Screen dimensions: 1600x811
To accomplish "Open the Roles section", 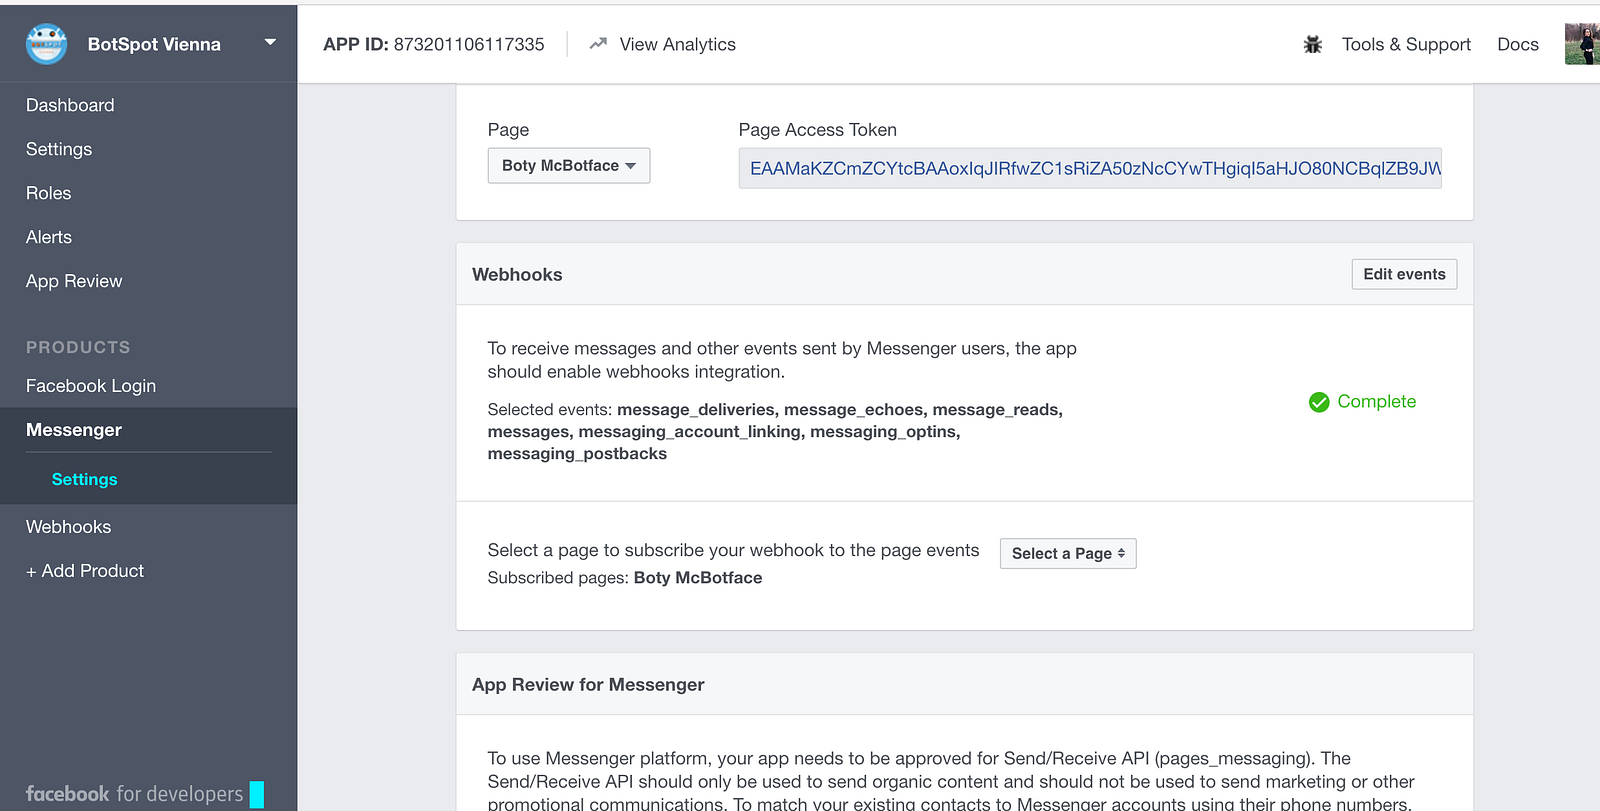I will pyautogui.click(x=49, y=193).
